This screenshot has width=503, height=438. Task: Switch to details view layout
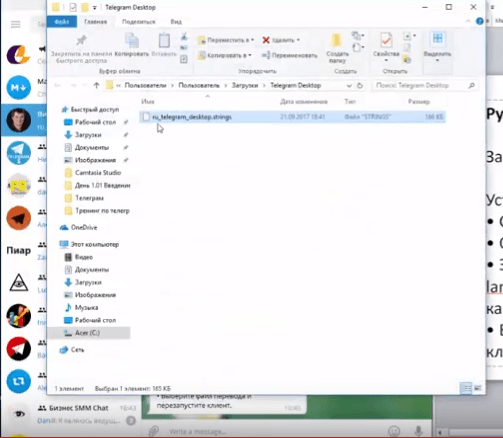(x=466, y=388)
